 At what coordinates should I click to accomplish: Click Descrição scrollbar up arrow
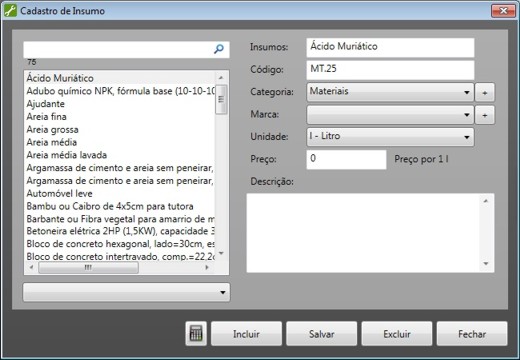tap(486, 201)
